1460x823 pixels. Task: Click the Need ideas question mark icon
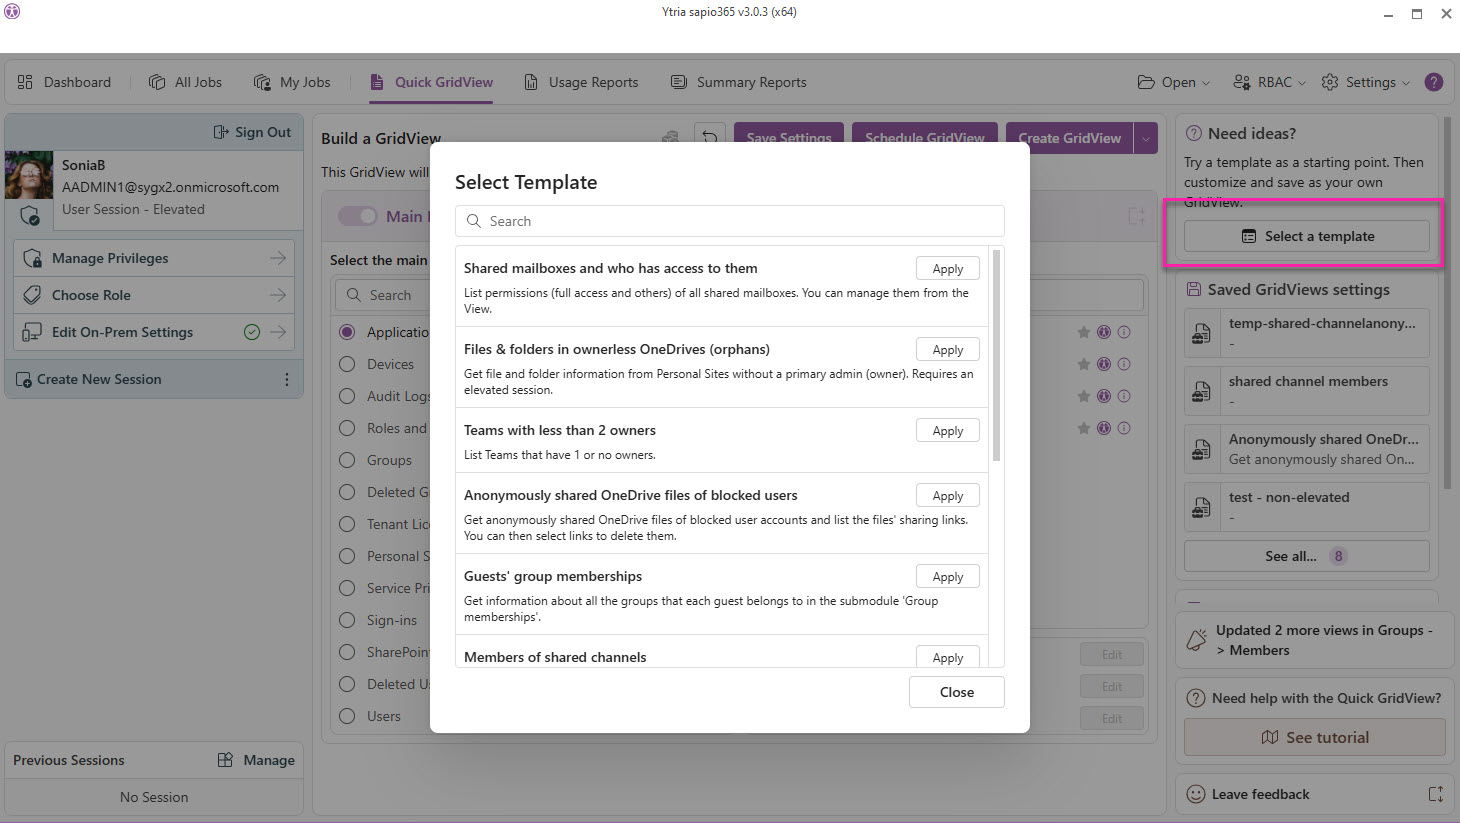[x=1194, y=133]
